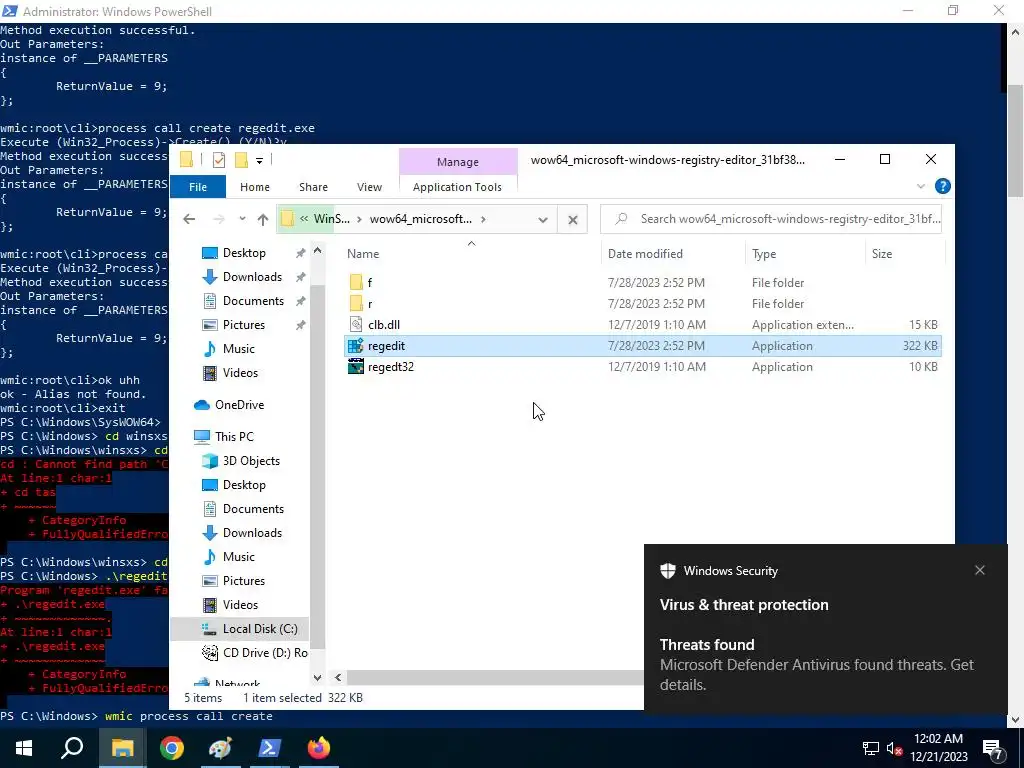
Task: Expand the ribbon with the chevron
Action: point(921,186)
